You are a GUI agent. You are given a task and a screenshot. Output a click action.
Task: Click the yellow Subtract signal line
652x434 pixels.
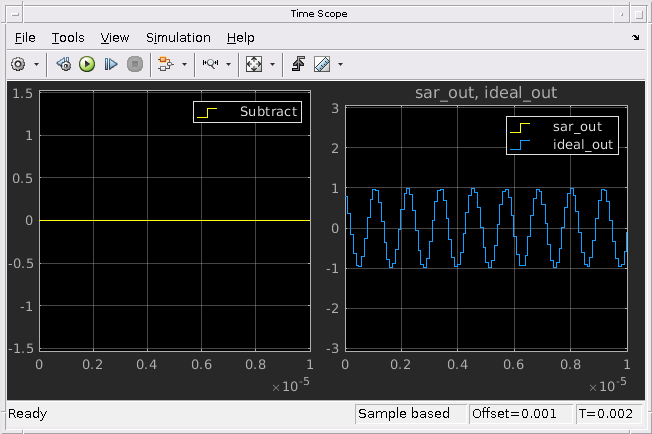(x=175, y=220)
